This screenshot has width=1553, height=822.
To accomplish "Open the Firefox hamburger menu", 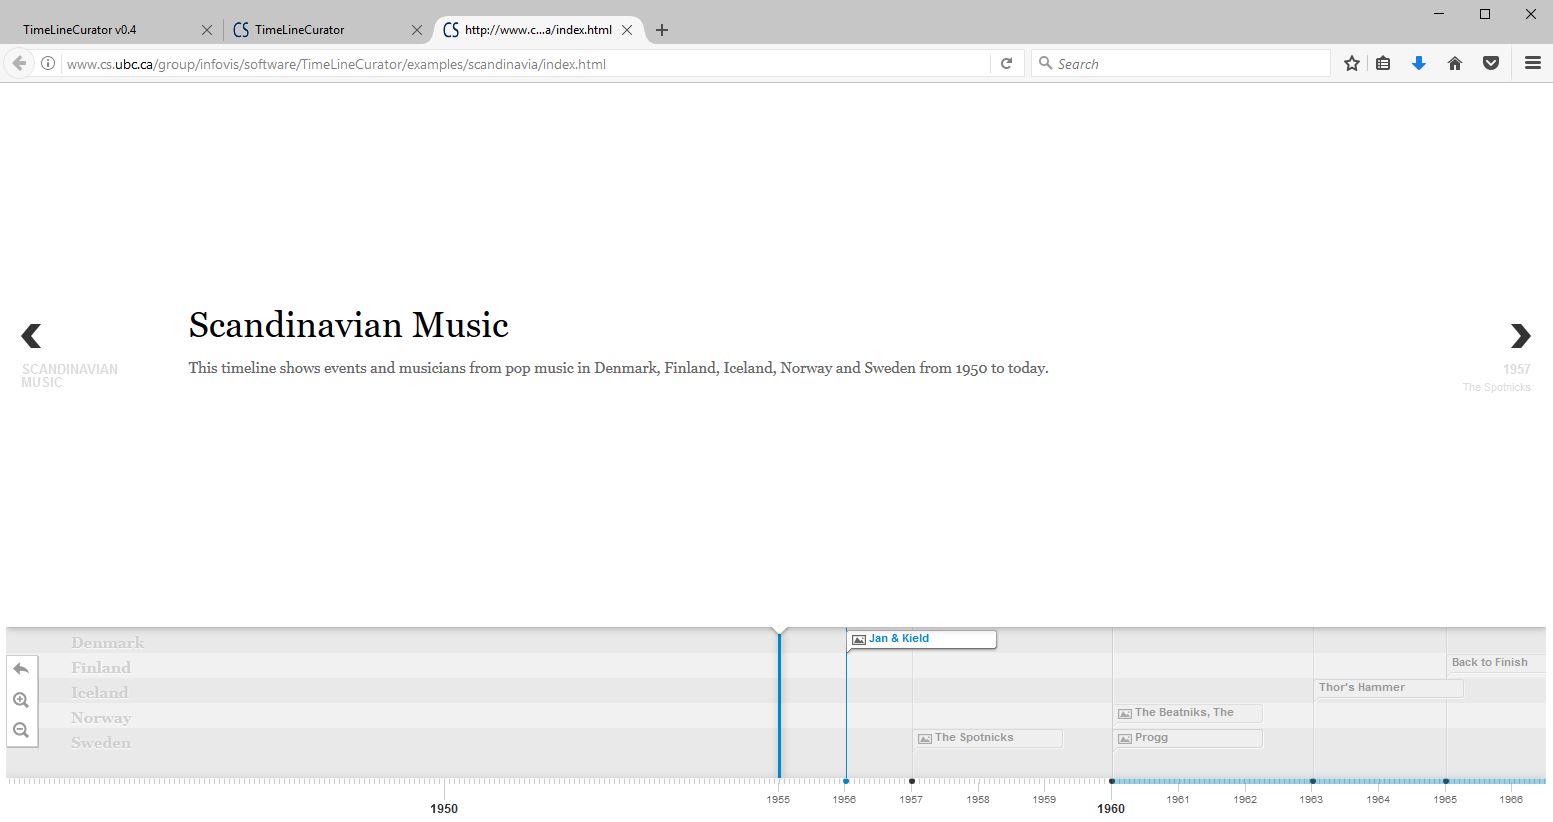I will coord(1532,64).
